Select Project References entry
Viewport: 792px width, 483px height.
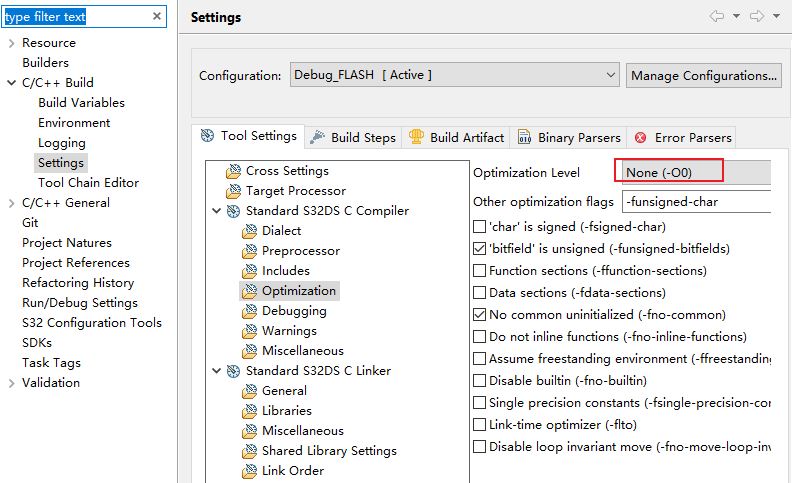coord(76,263)
